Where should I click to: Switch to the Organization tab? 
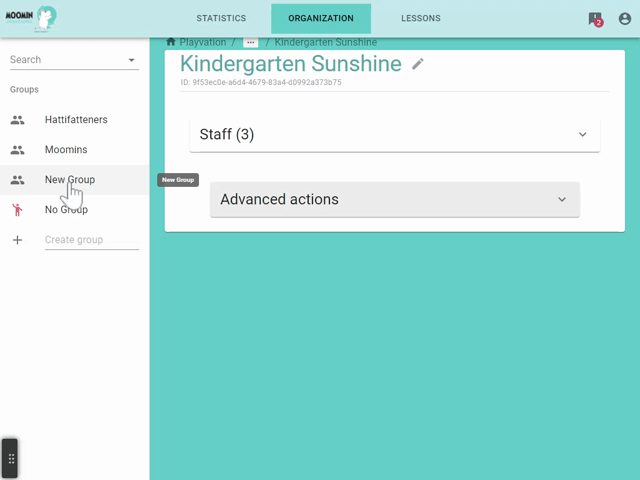321,18
